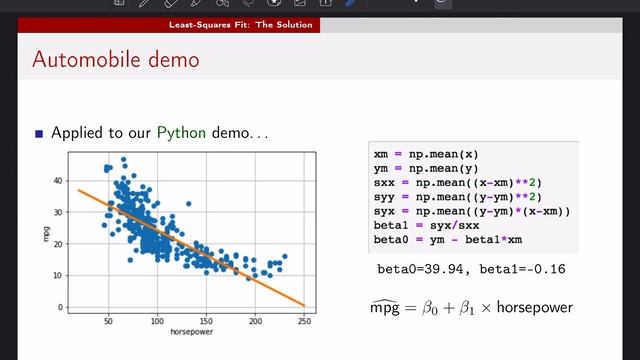Click the 'beta0=39.94' output value
Screen dimensions: 640x360
(420, 269)
